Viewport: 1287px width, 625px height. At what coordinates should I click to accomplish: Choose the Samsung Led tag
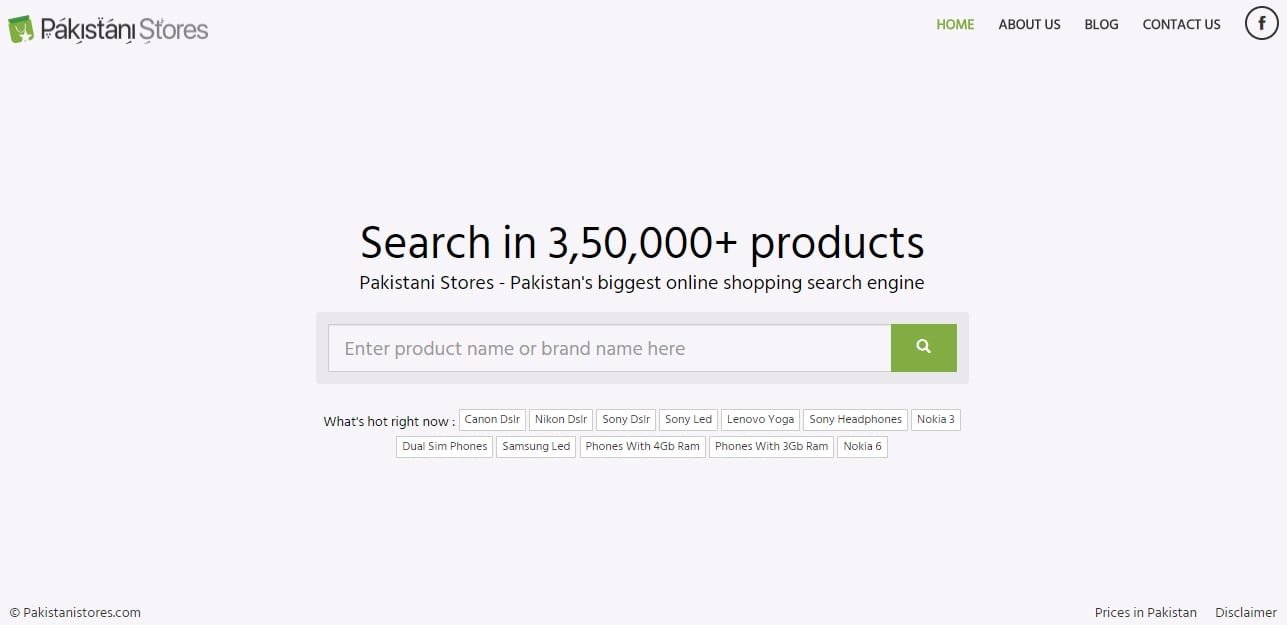[x=536, y=447]
